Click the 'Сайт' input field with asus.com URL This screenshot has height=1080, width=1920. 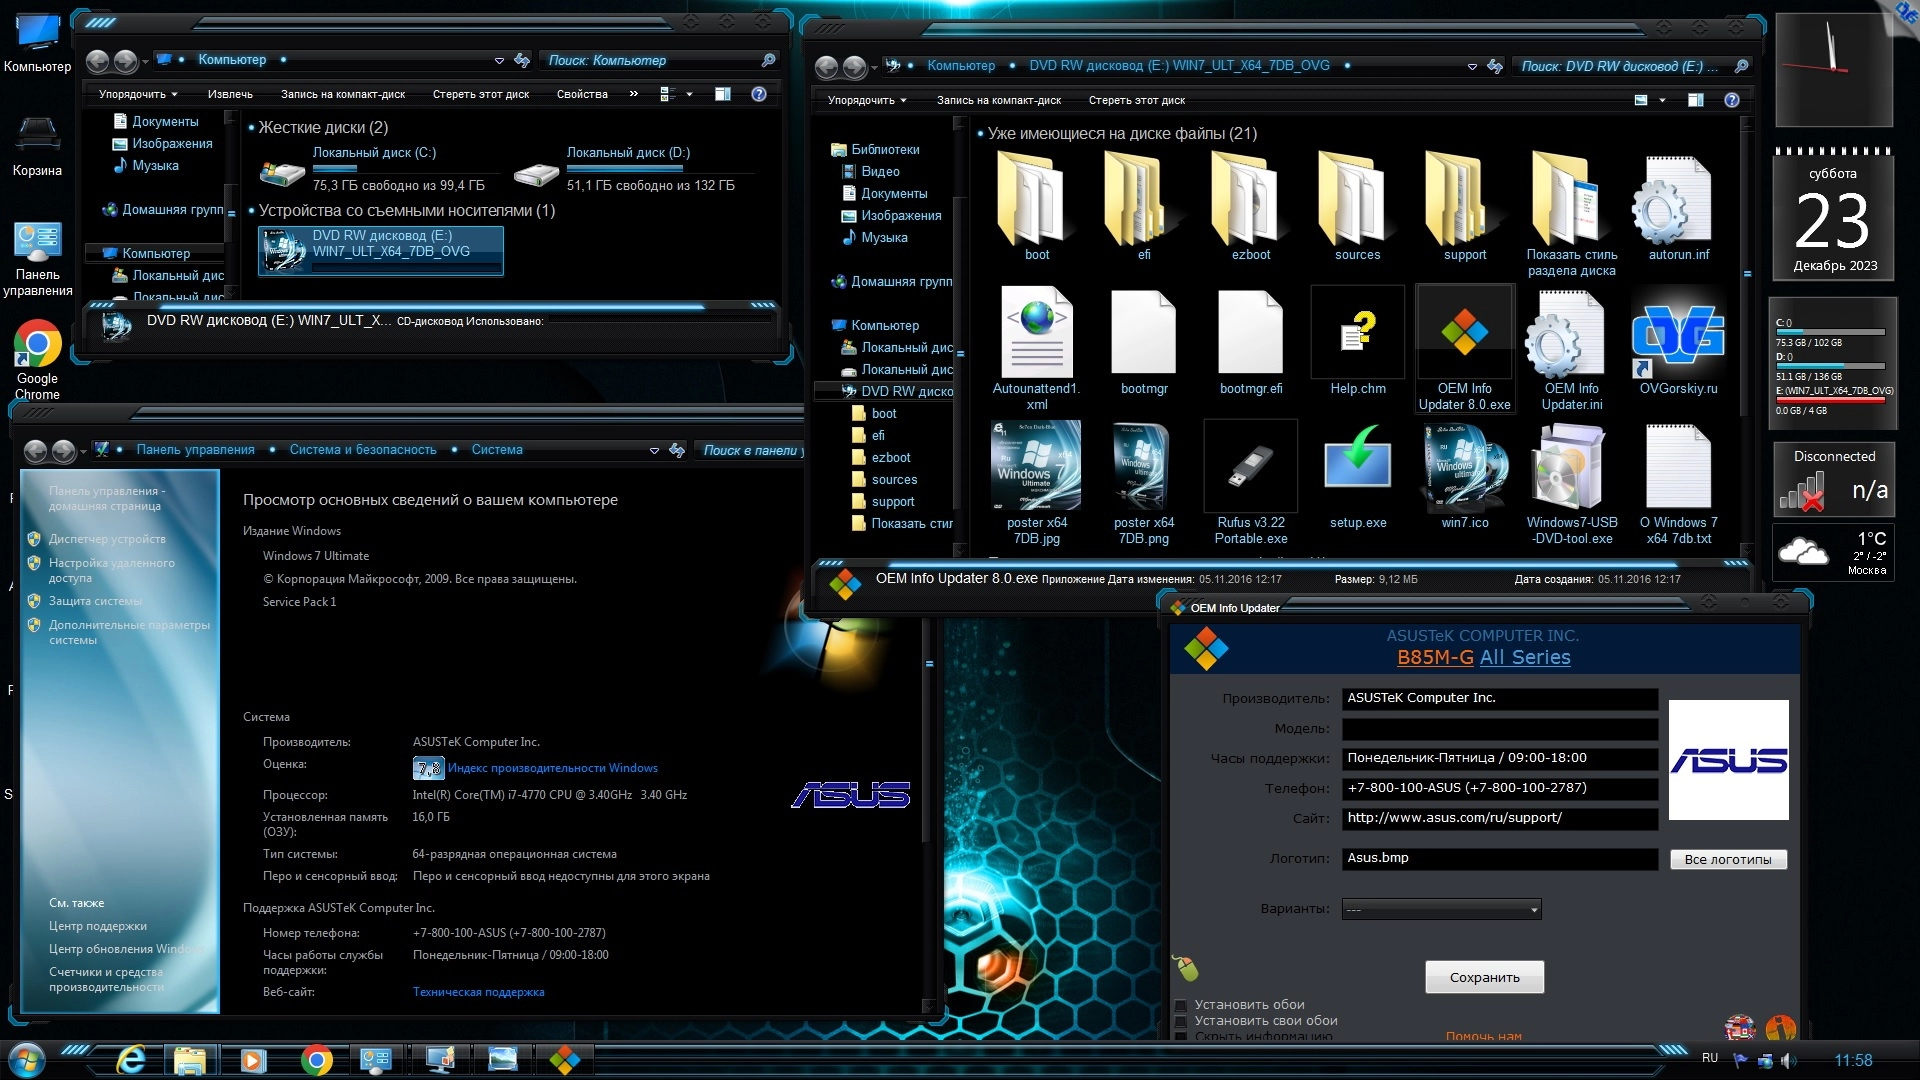pyautogui.click(x=1498, y=818)
